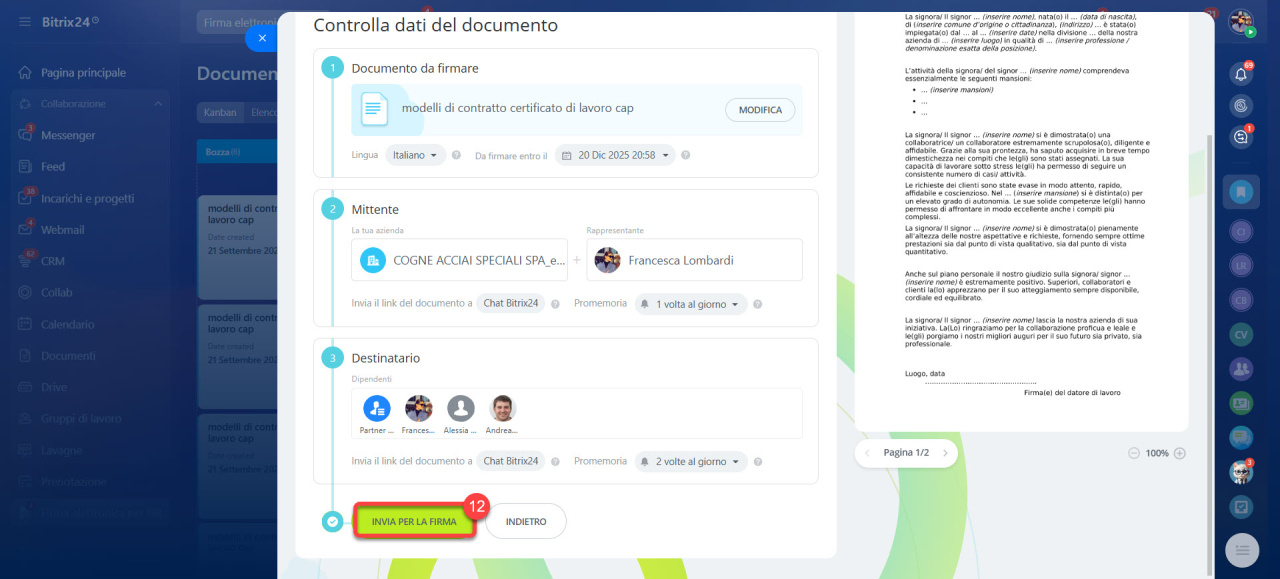Open sender reminder '1 volta al giorno' dropdown

coord(691,304)
